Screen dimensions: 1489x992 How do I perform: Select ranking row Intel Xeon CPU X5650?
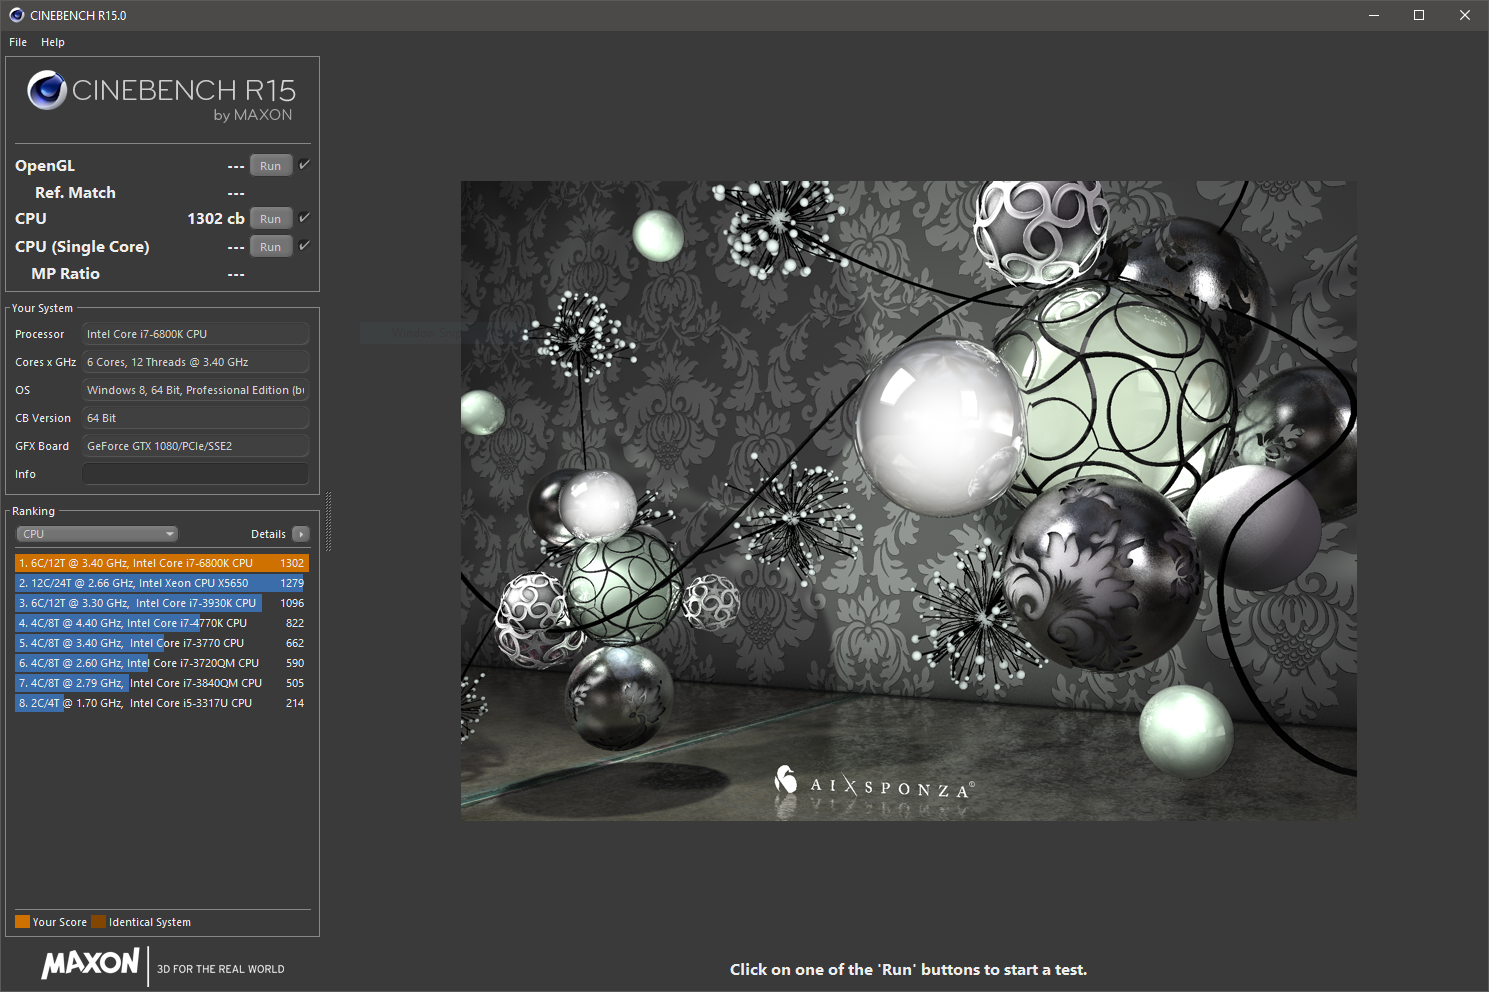[x=161, y=583]
